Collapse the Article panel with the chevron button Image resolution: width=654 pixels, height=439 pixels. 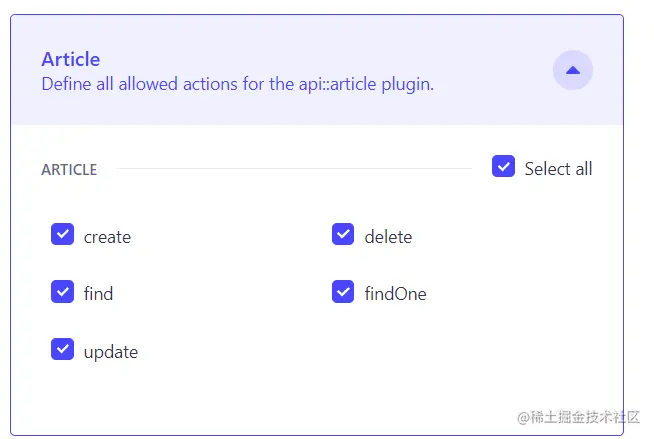pos(573,70)
